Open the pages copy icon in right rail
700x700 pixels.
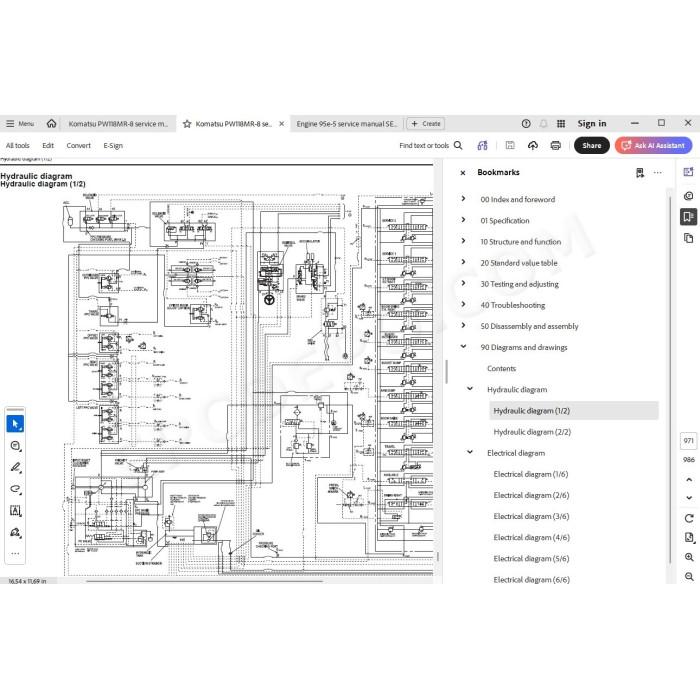click(688, 238)
